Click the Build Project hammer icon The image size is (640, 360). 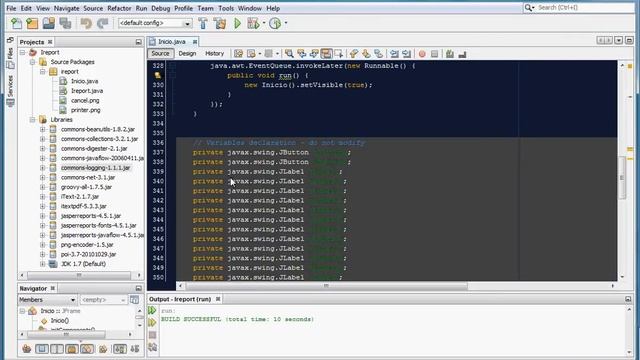[x=203, y=23]
